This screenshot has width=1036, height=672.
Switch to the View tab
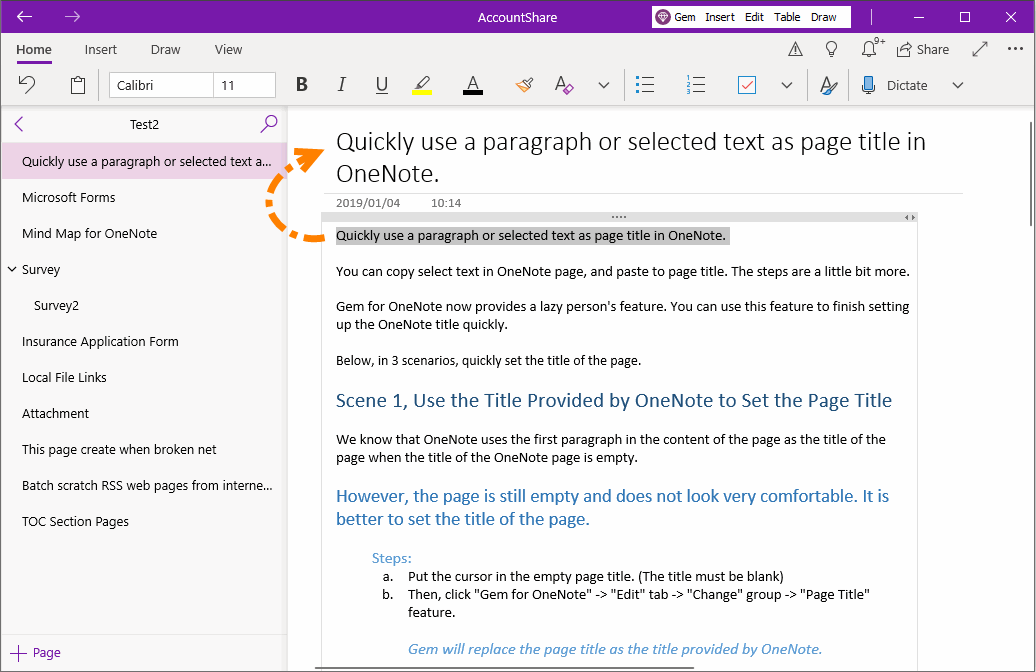(228, 50)
